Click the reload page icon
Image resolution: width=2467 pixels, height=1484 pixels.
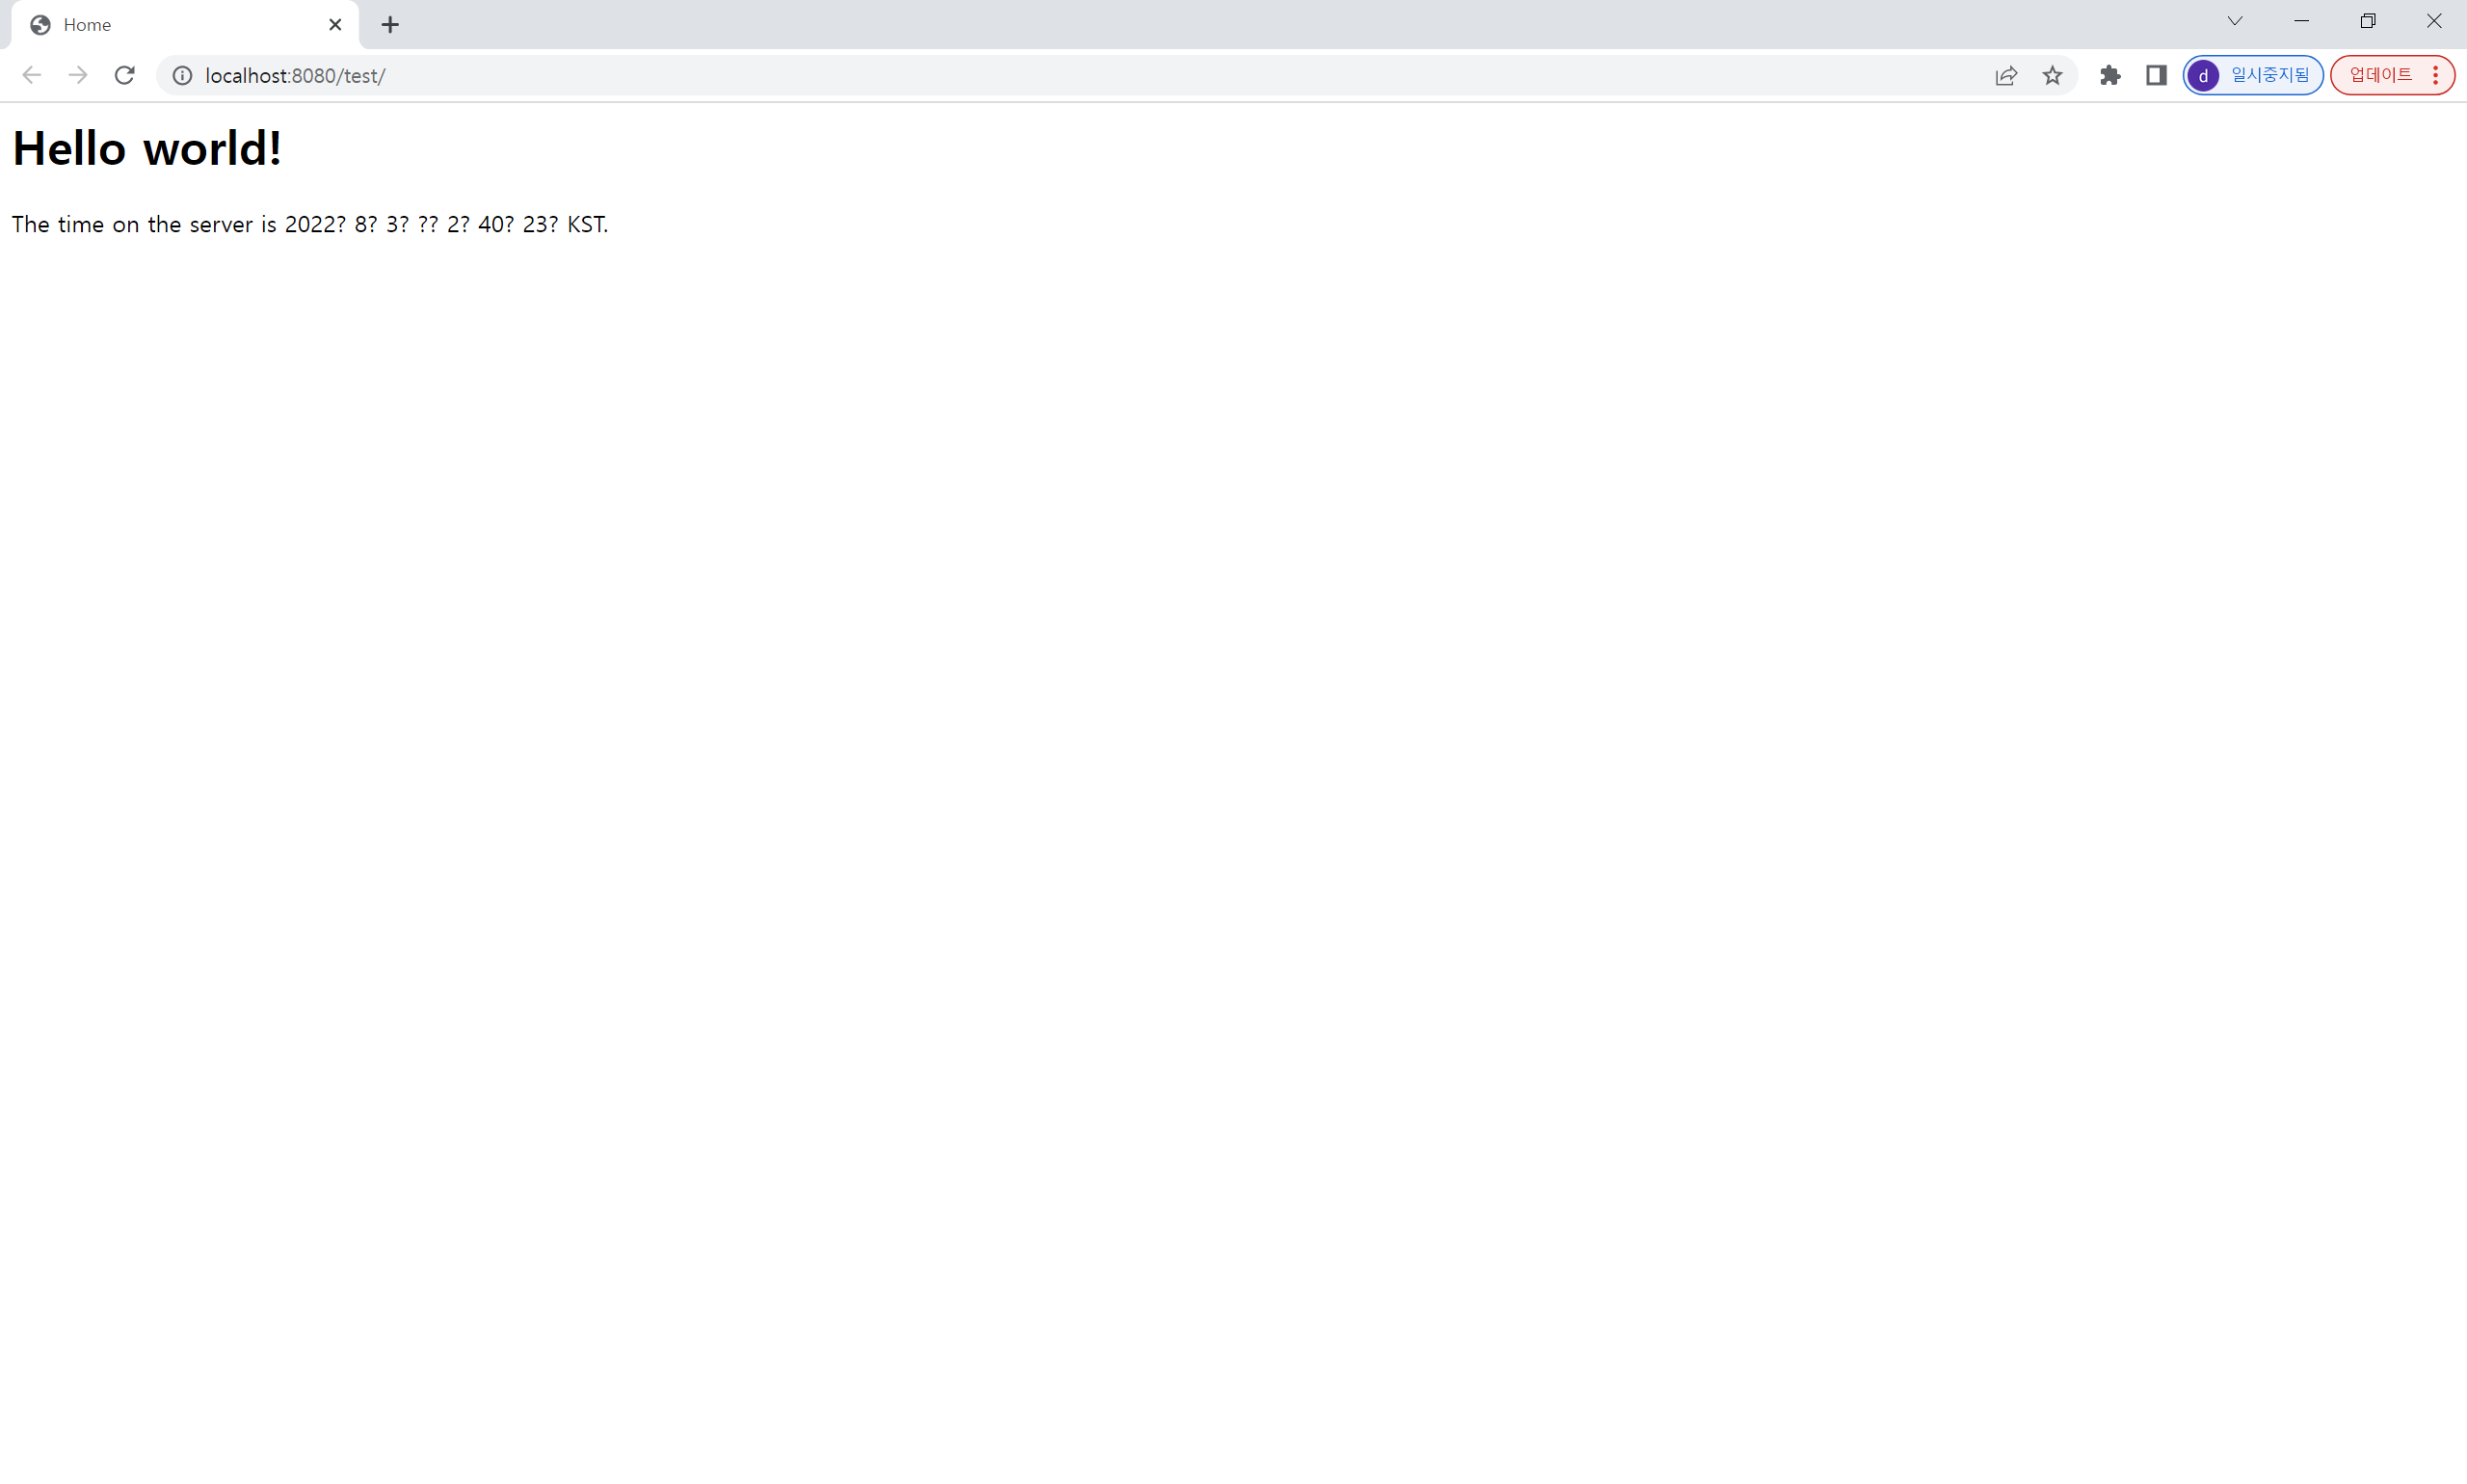point(124,75)
